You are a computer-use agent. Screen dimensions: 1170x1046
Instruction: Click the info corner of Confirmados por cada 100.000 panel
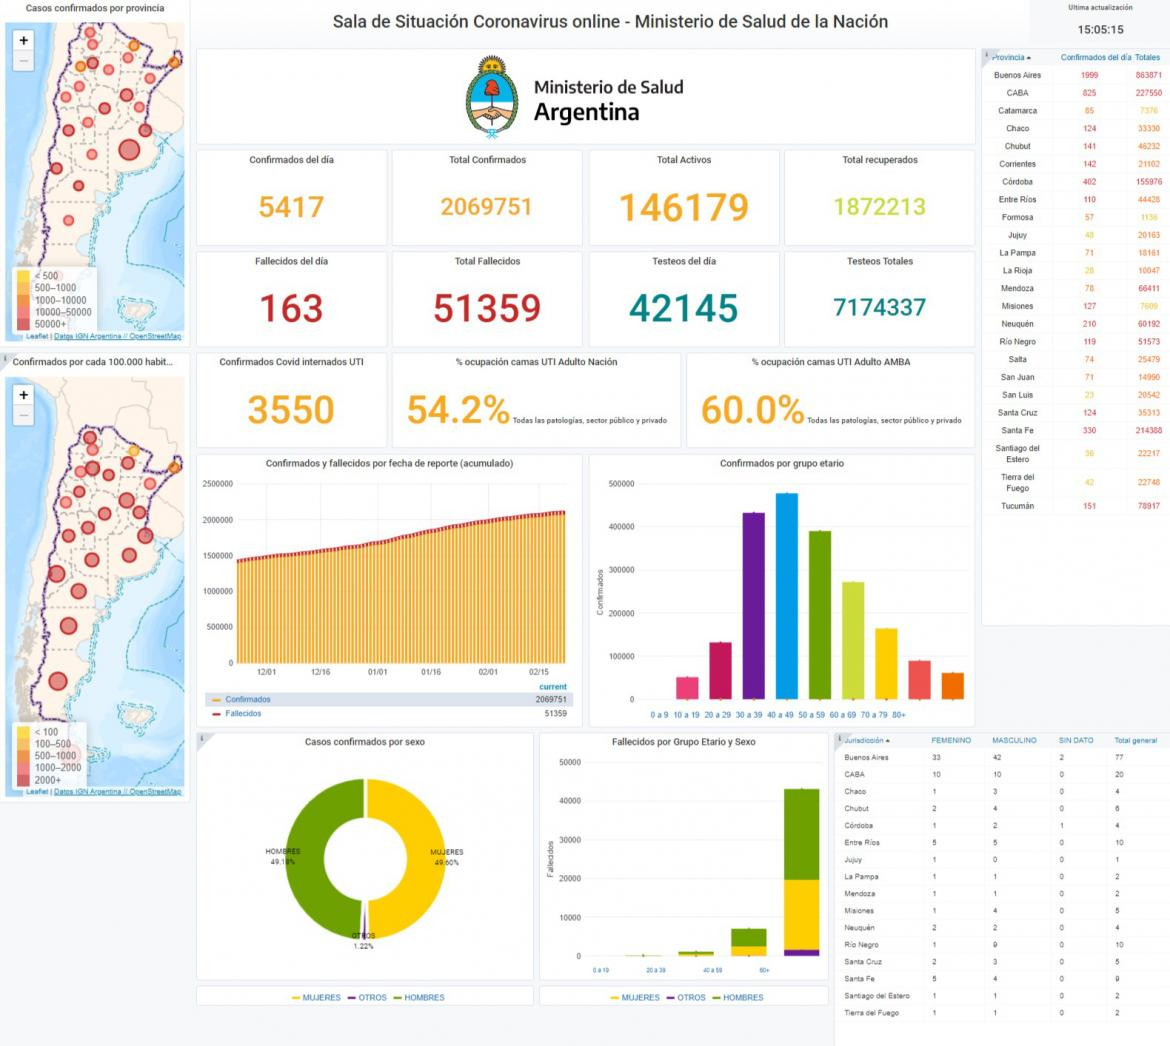4,358
